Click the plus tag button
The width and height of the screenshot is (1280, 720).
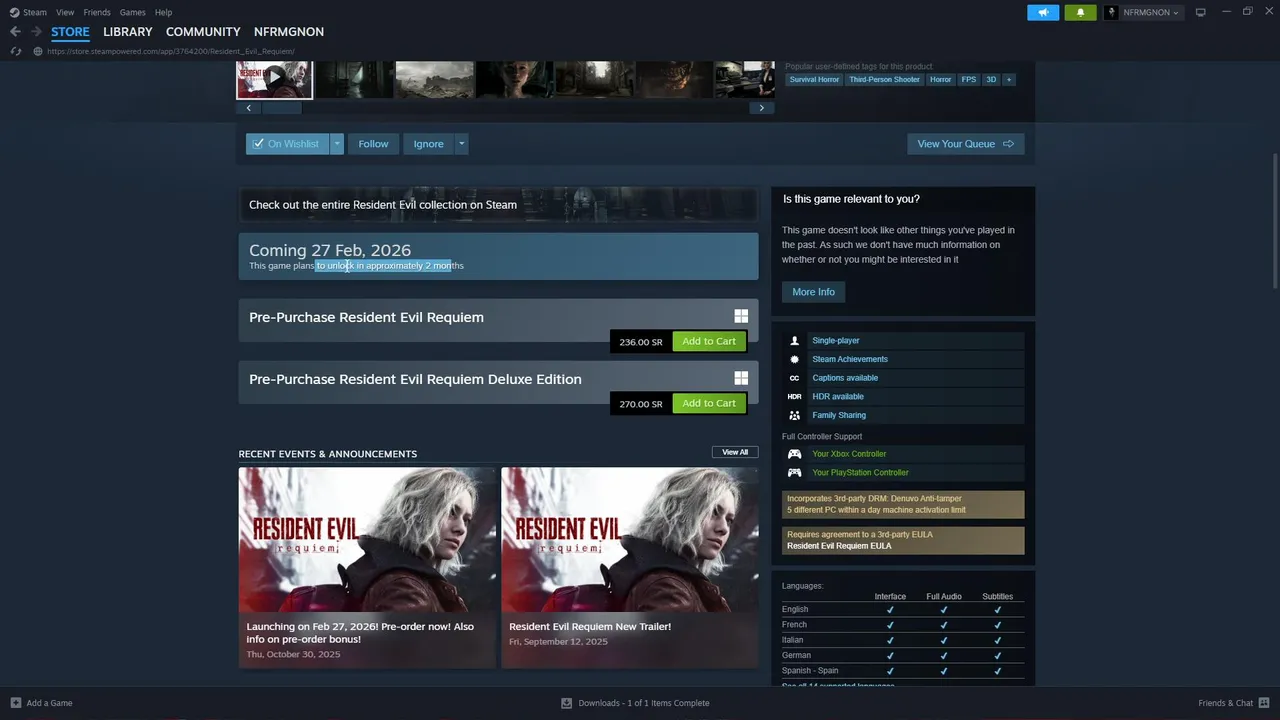[1008, 79]
